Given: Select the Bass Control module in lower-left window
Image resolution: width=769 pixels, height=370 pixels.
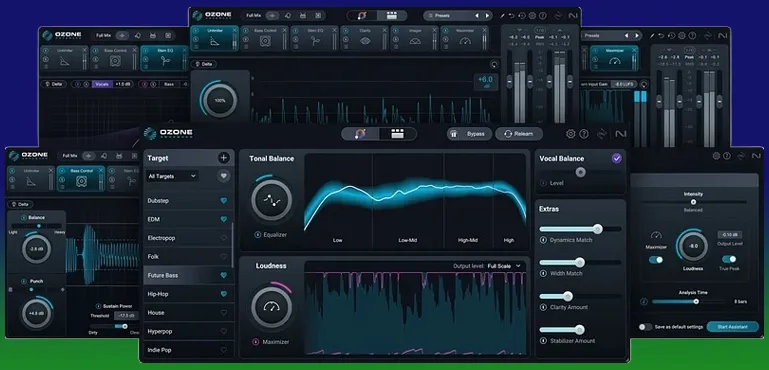Looking at the screenshot, I should coord(81,179).
